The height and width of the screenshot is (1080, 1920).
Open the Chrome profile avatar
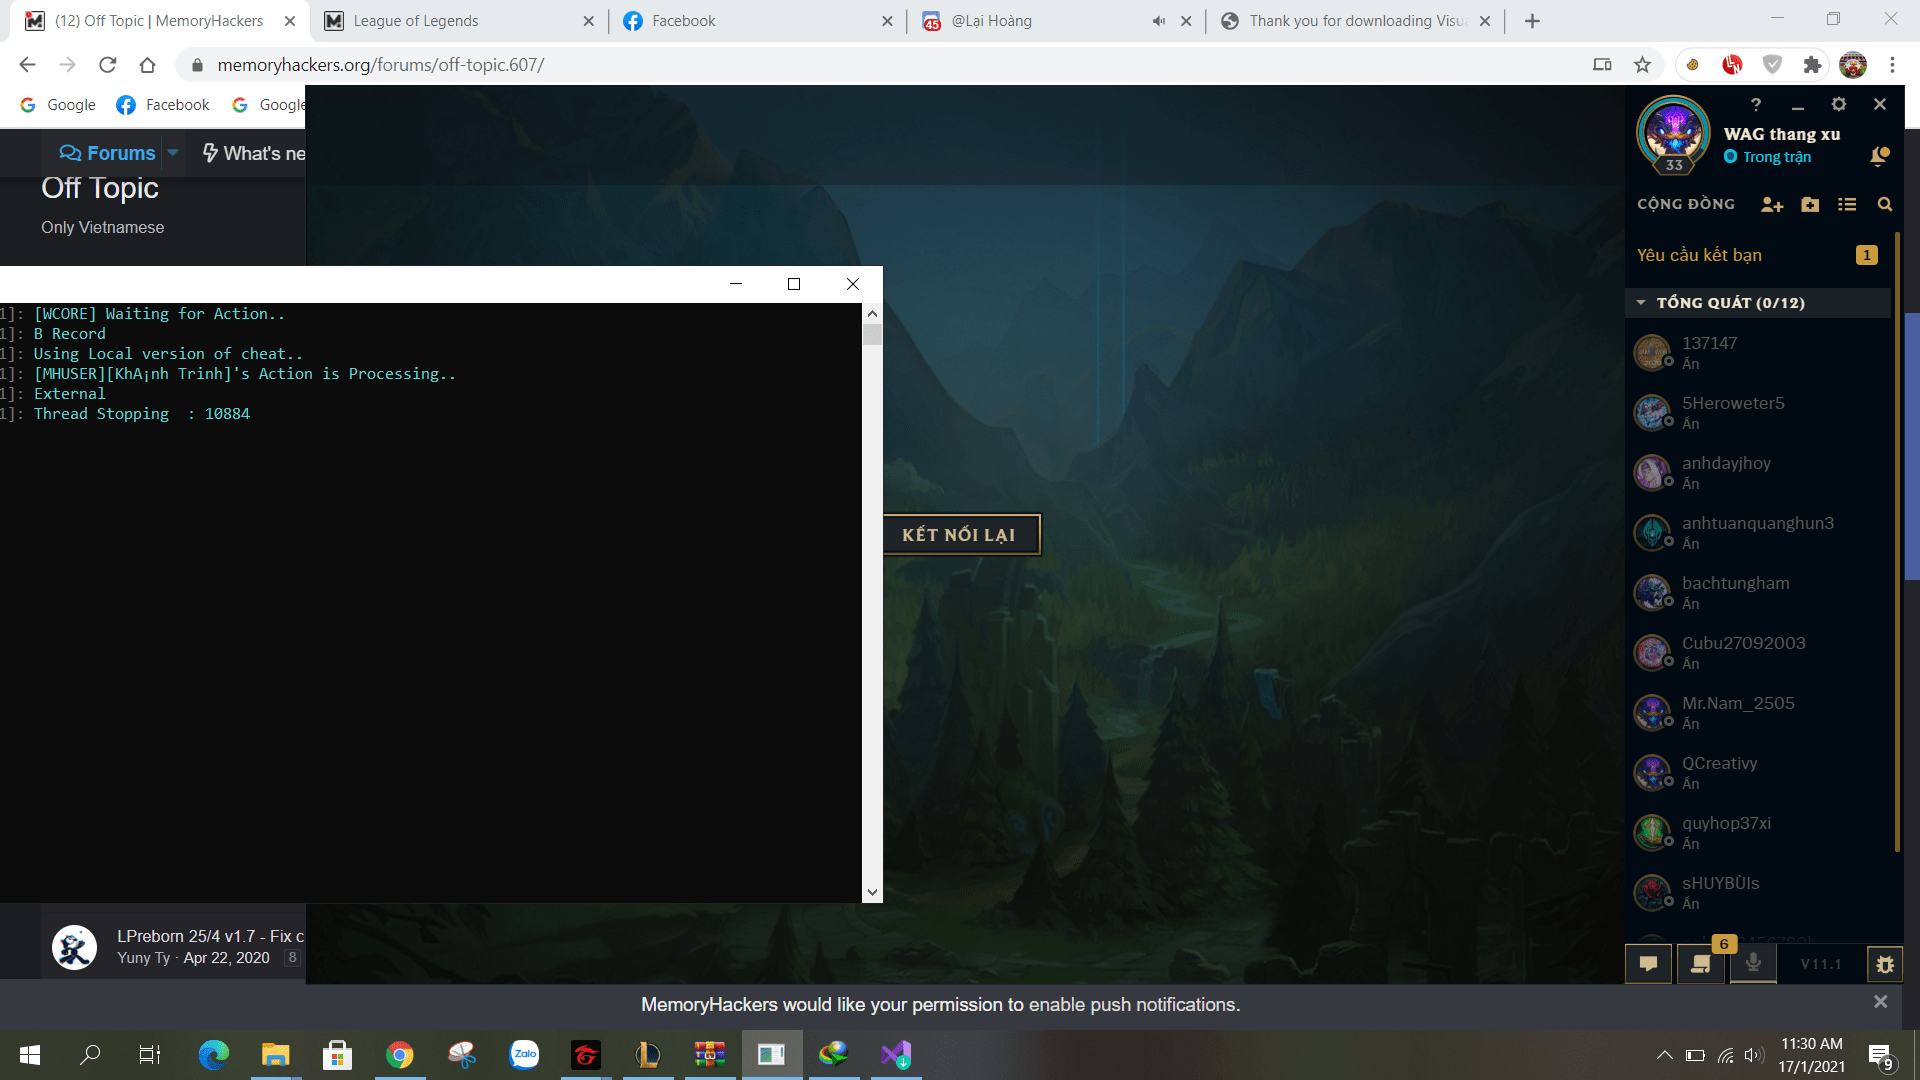click(1852, 65)
